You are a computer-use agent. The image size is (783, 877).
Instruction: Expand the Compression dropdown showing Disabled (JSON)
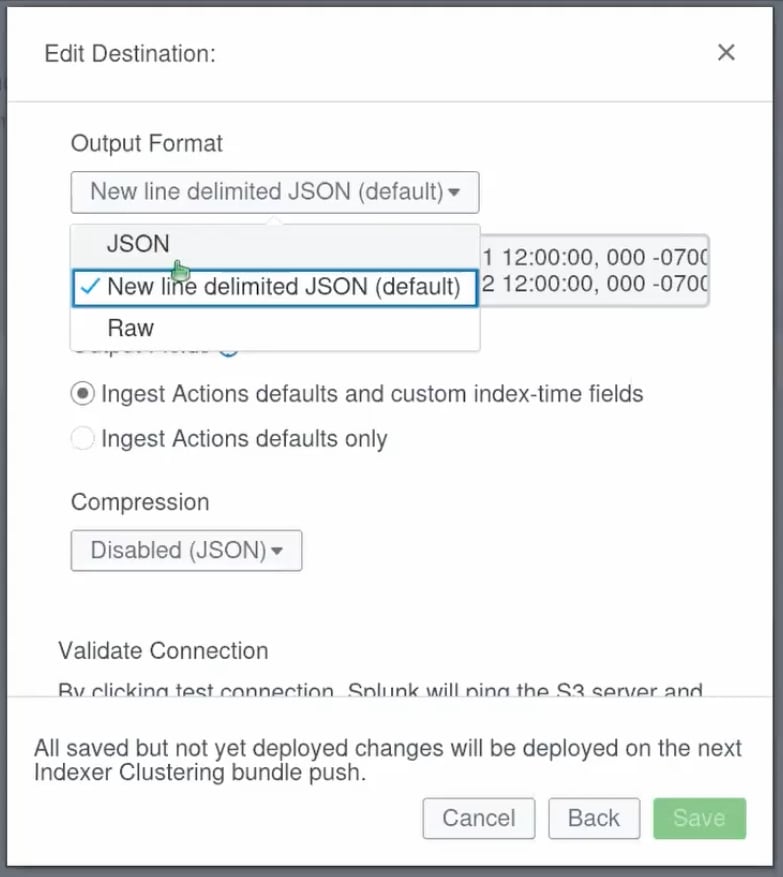tap(186, 550)
